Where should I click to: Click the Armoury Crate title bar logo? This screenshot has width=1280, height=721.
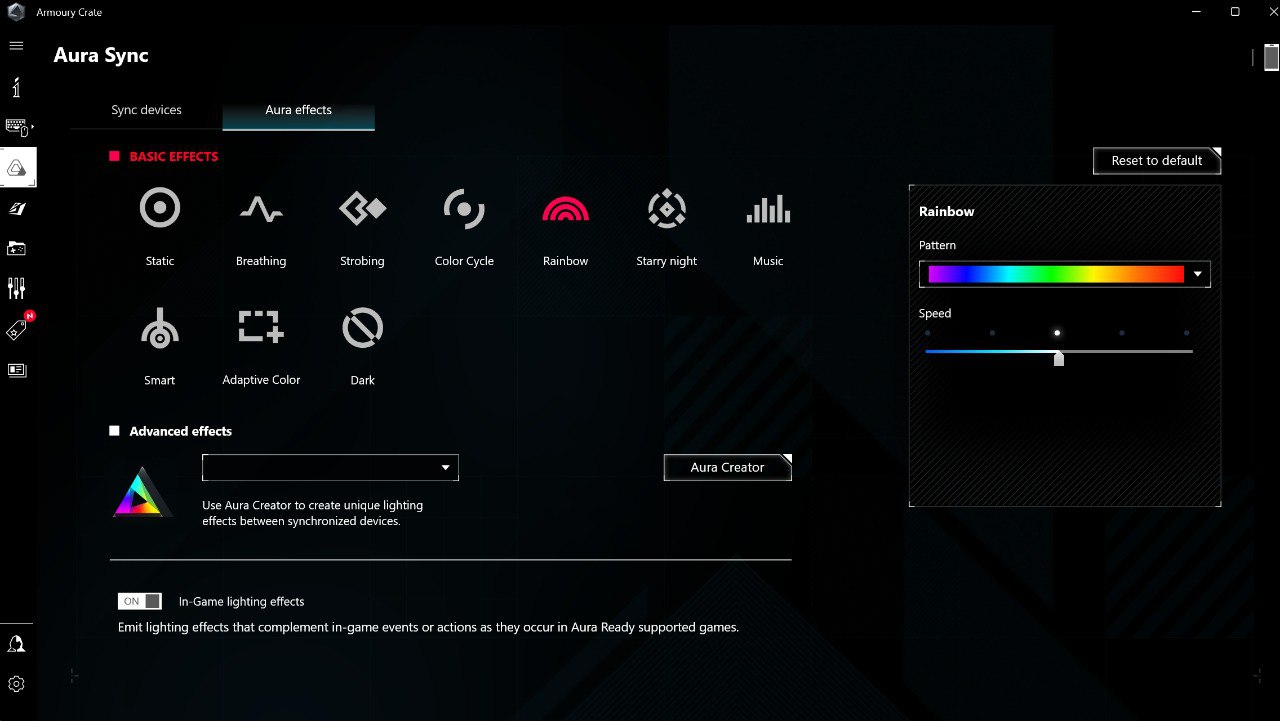16,12
